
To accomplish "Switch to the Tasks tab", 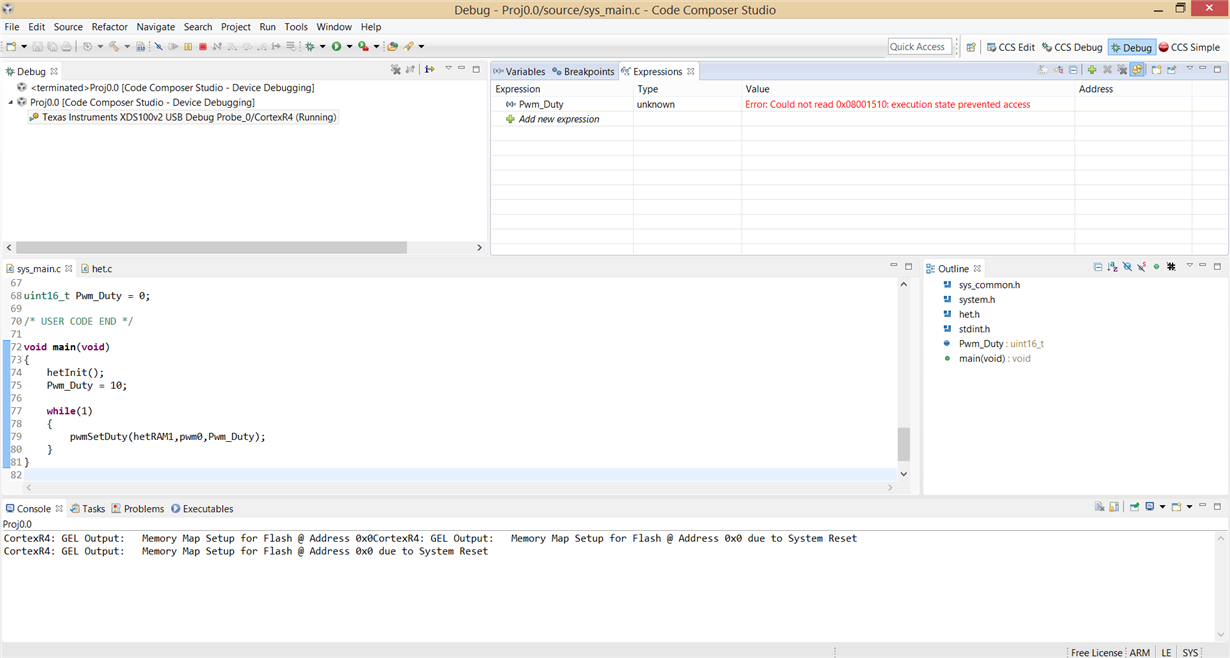I will pos(88,508).
